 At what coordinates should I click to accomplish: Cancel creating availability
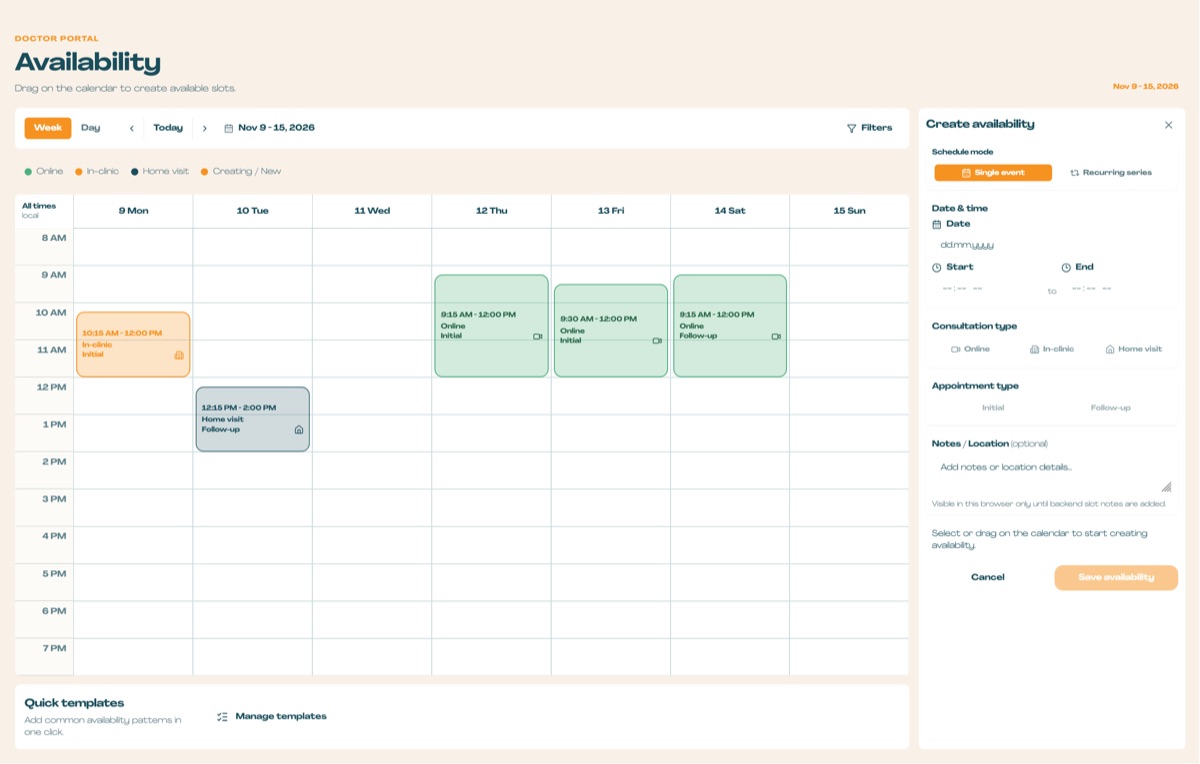point(988,577)
